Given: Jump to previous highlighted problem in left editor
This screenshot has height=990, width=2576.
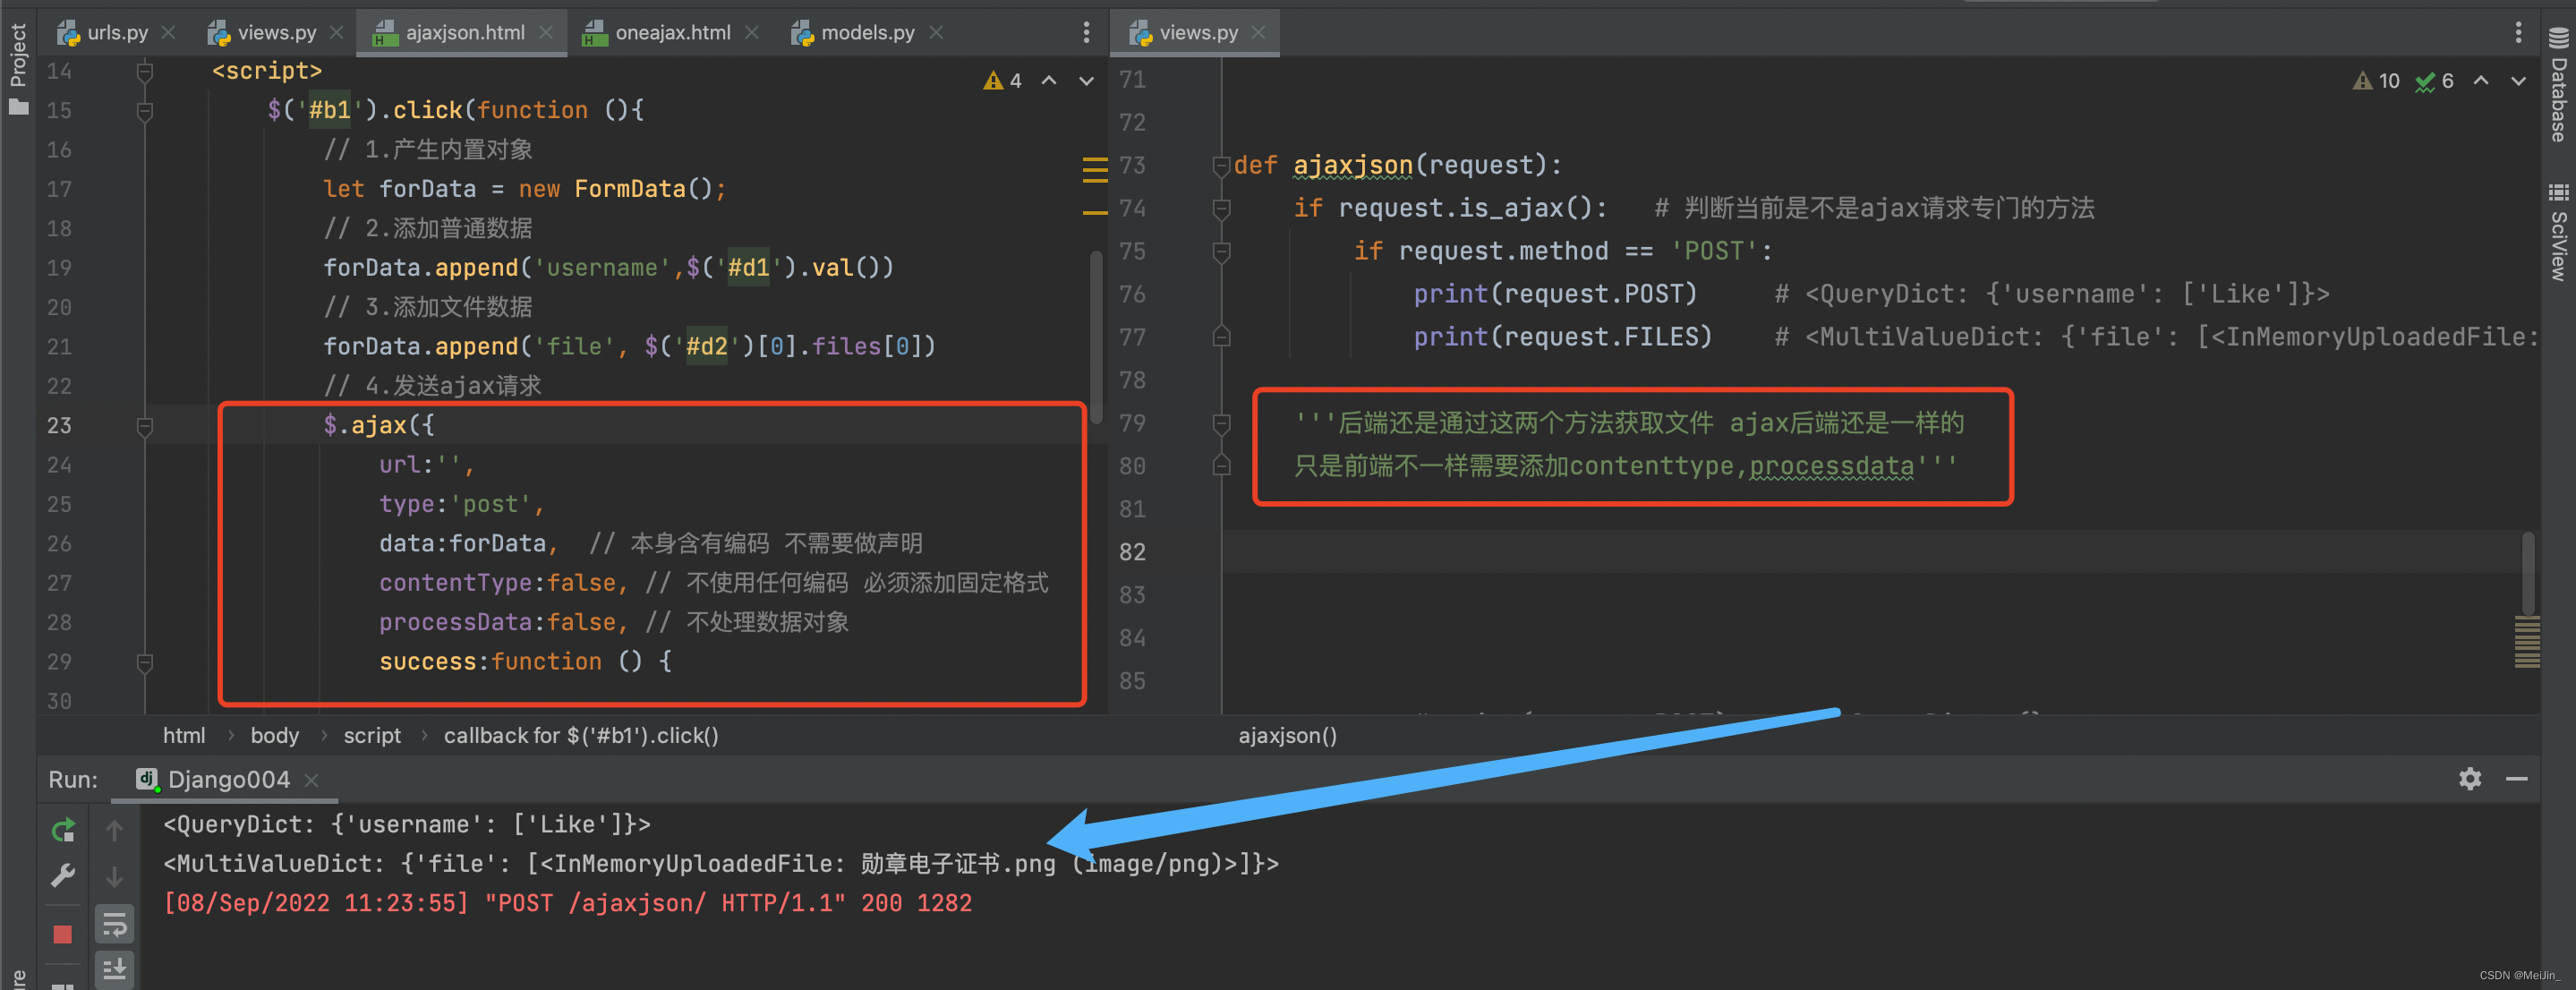Looking at the screenshot, I should pyautogui.click(x=1049, y=81).
